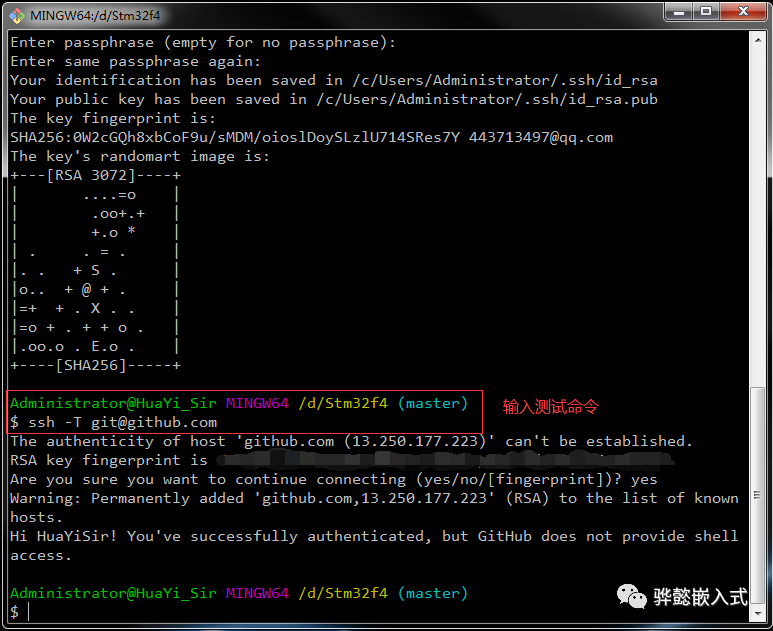The image size is (773, 631).
Task: Click the scrollbar up arrow
Action: [x=758, y=39]
